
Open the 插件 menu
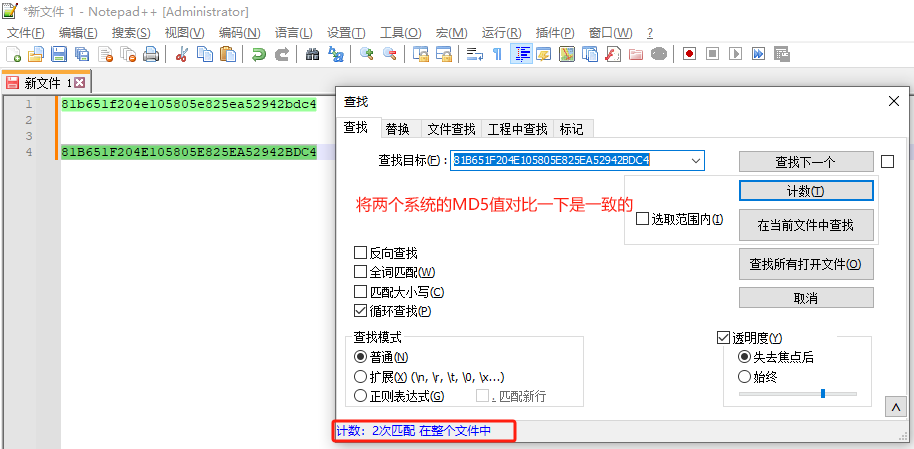pos(555,33)
